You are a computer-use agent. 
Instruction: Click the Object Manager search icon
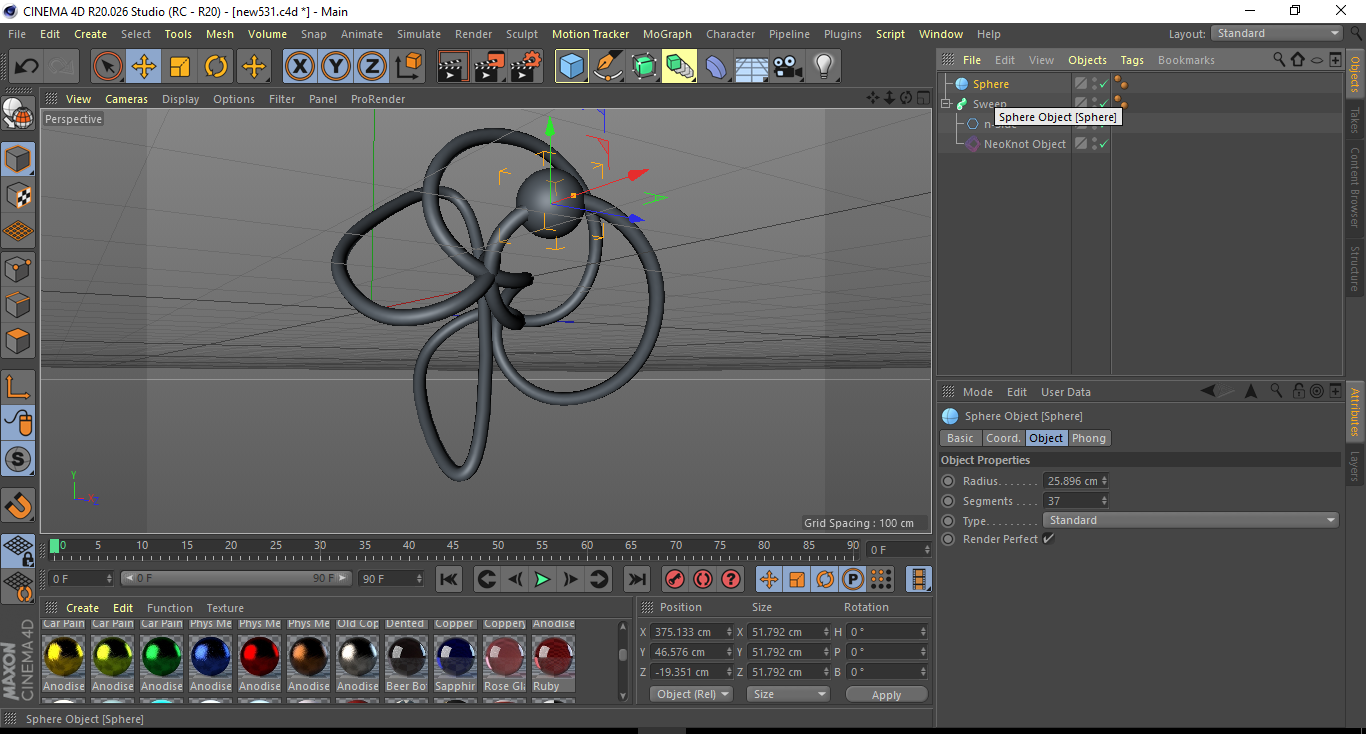pyautogui.click(x=1279, y=60)
